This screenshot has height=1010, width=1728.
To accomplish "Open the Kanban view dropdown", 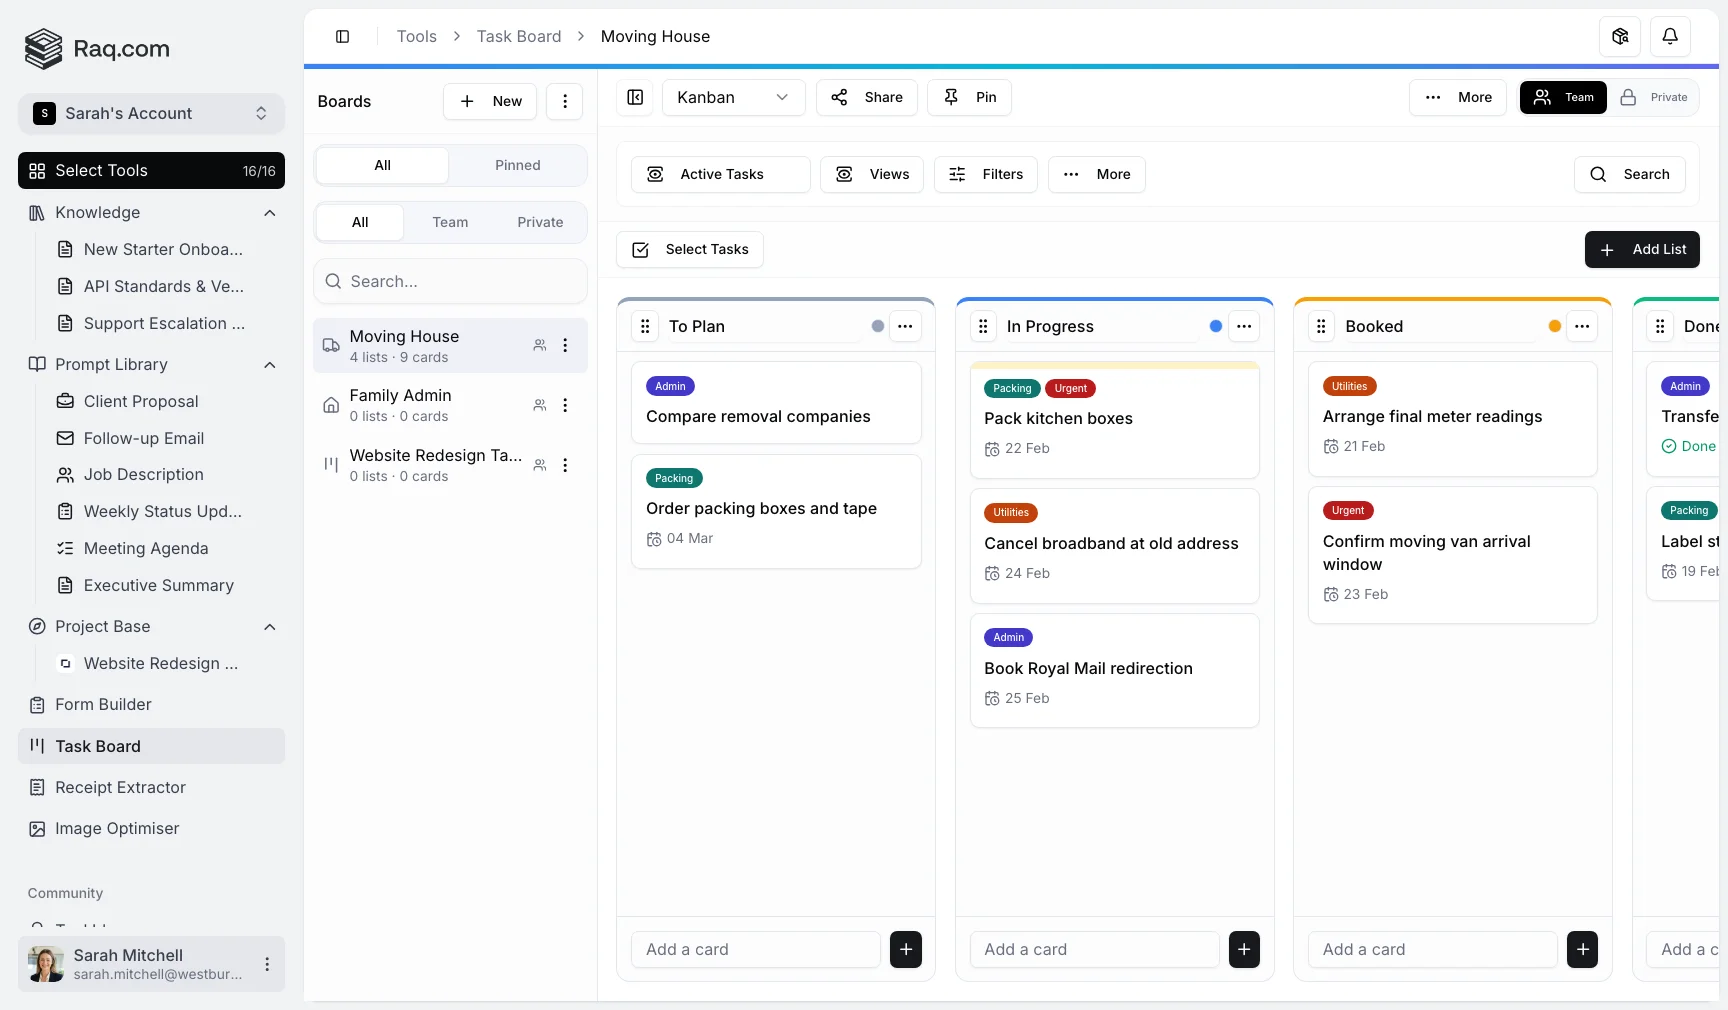I will (733, 98).
